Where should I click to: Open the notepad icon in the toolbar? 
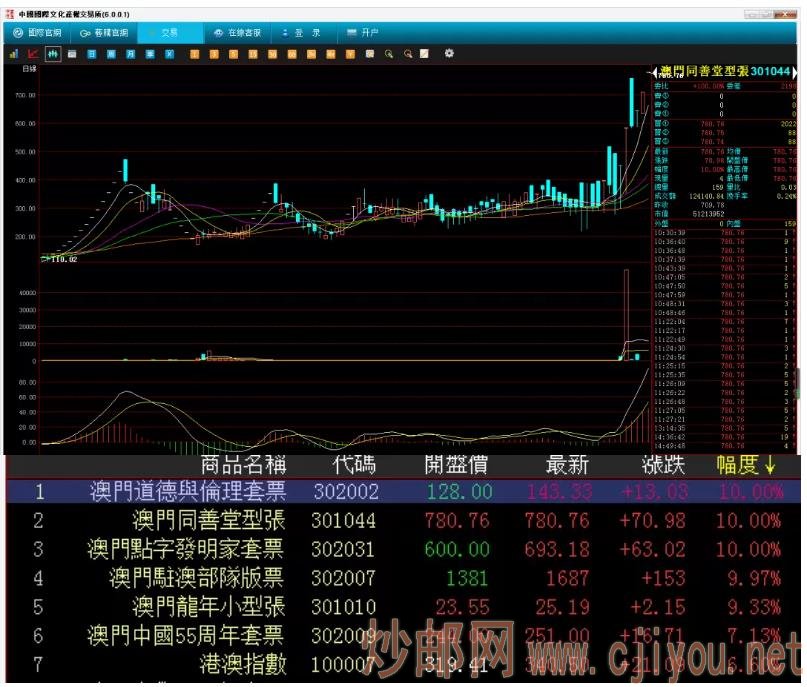[424, 54]
